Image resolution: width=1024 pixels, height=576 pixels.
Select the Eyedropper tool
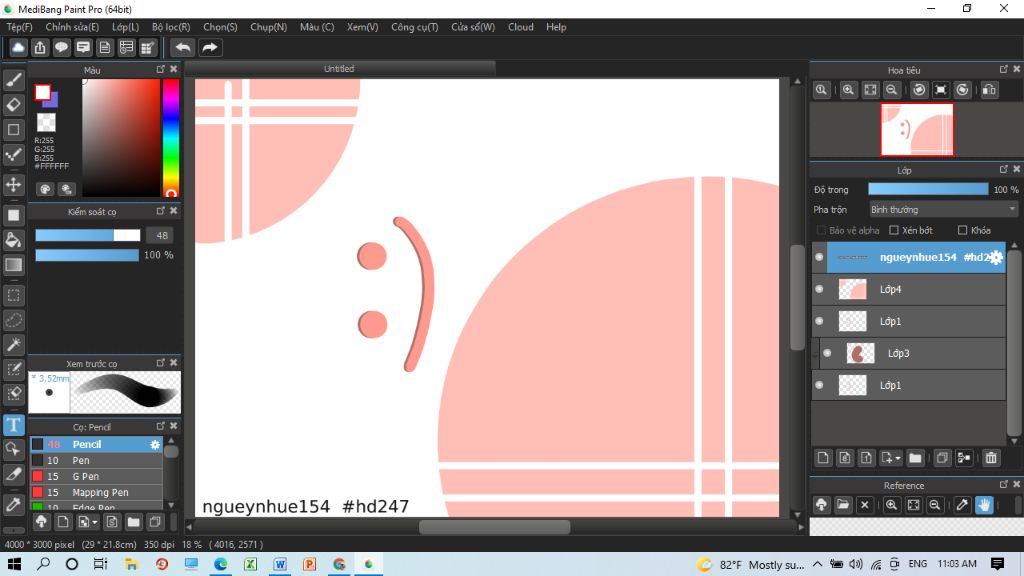(14, 504)
